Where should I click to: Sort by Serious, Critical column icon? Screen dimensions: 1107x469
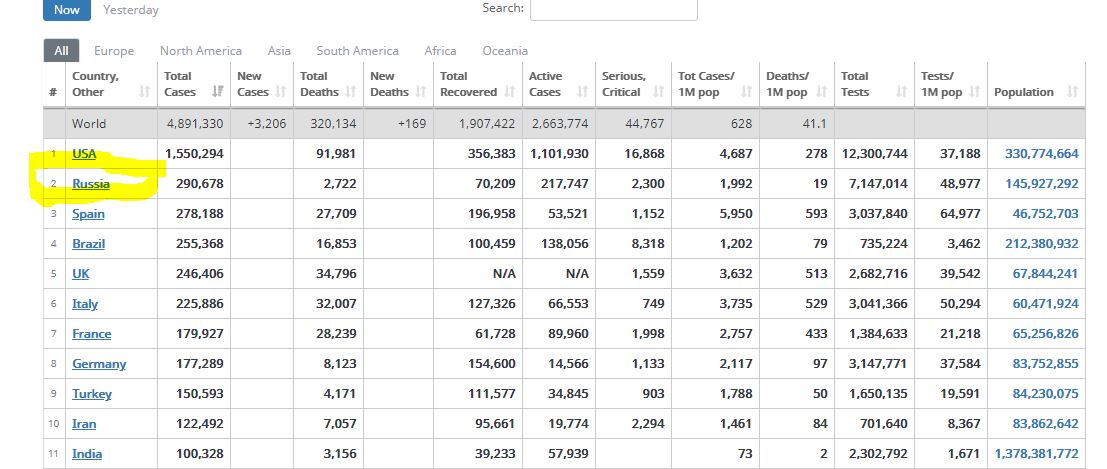658,92
